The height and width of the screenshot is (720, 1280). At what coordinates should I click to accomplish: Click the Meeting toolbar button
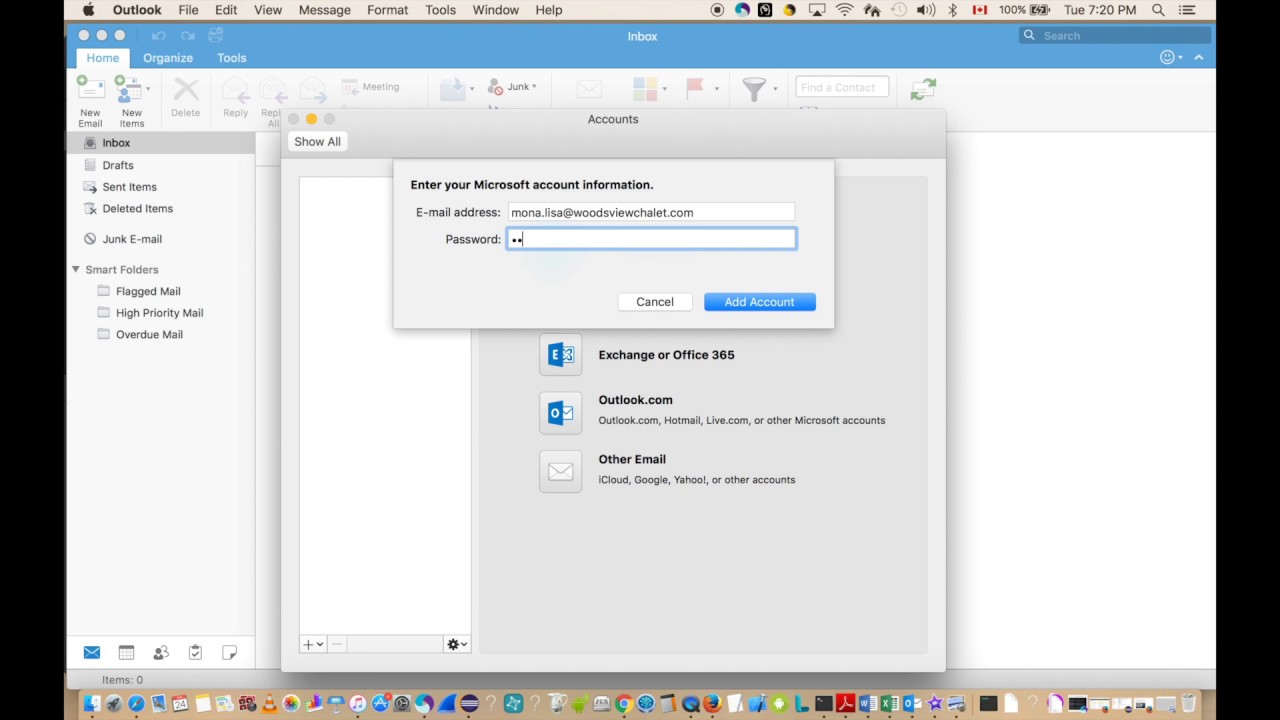[370, 87]
